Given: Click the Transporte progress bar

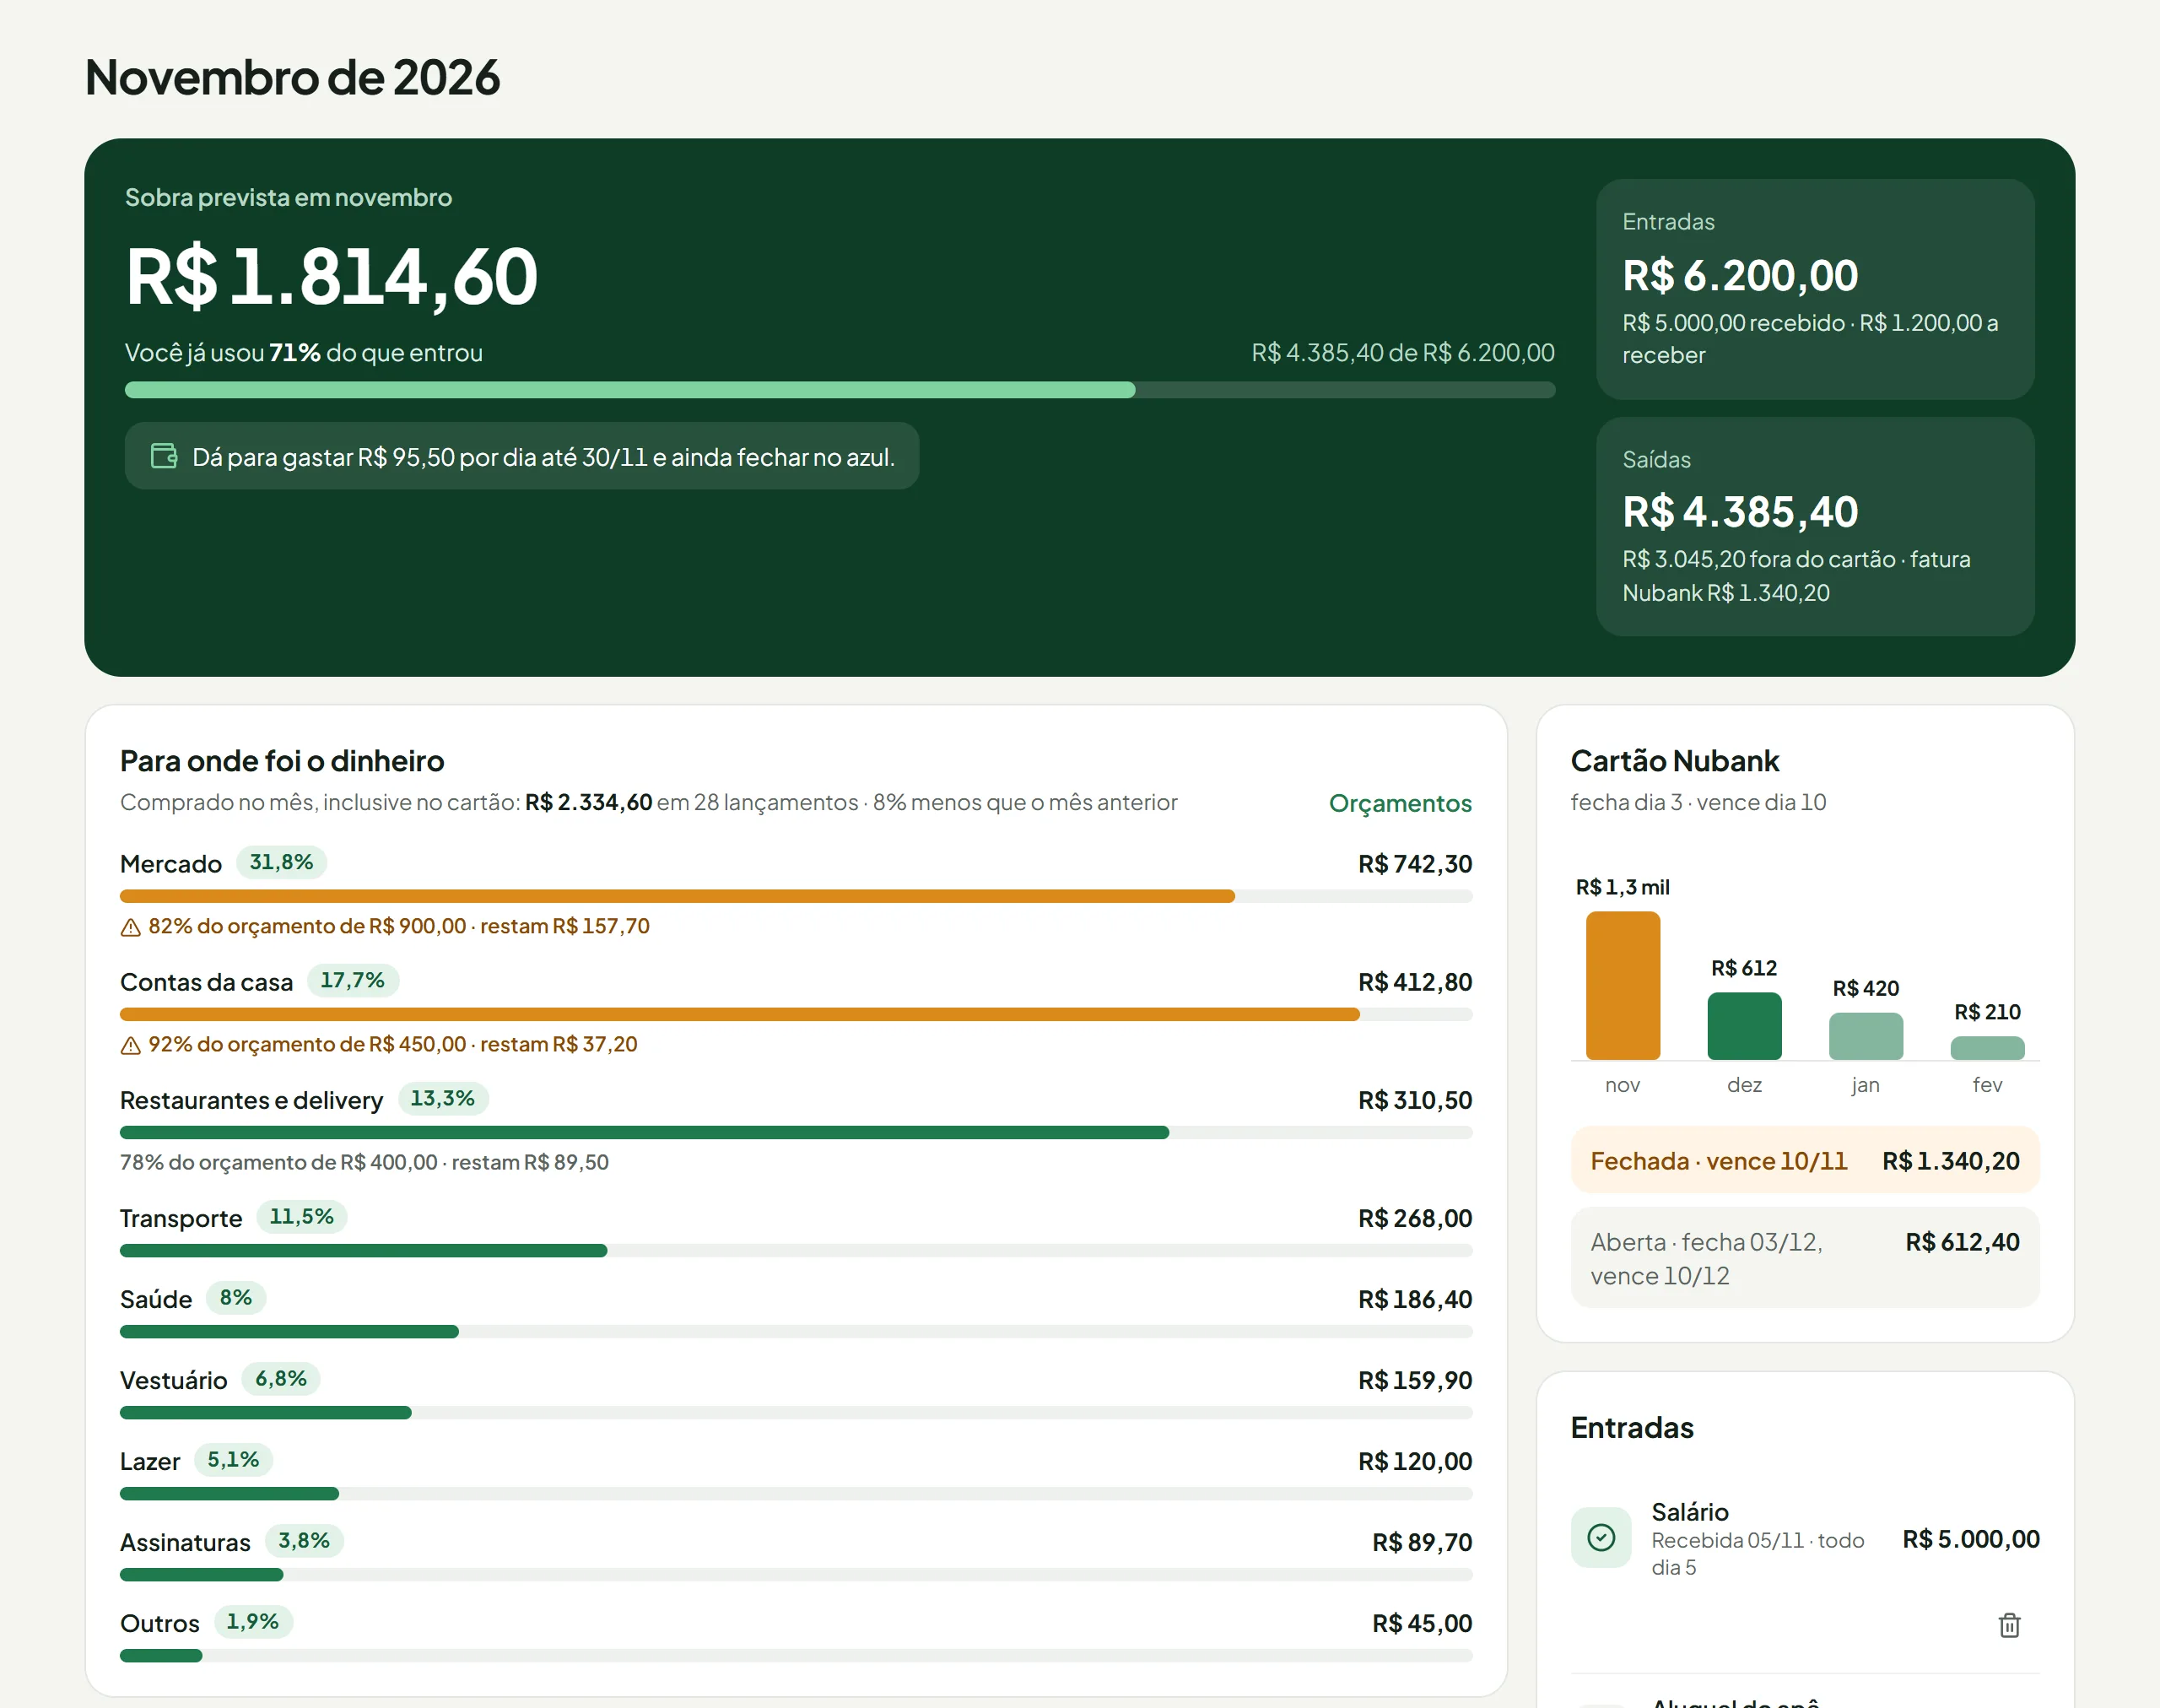Looking at the screenshot, I should pyautogui.click(x=796, y=1250).
